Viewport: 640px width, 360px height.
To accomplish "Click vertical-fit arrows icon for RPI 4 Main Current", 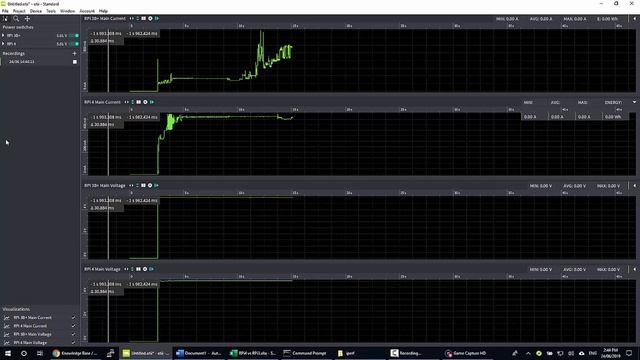I will pos(133,102).
